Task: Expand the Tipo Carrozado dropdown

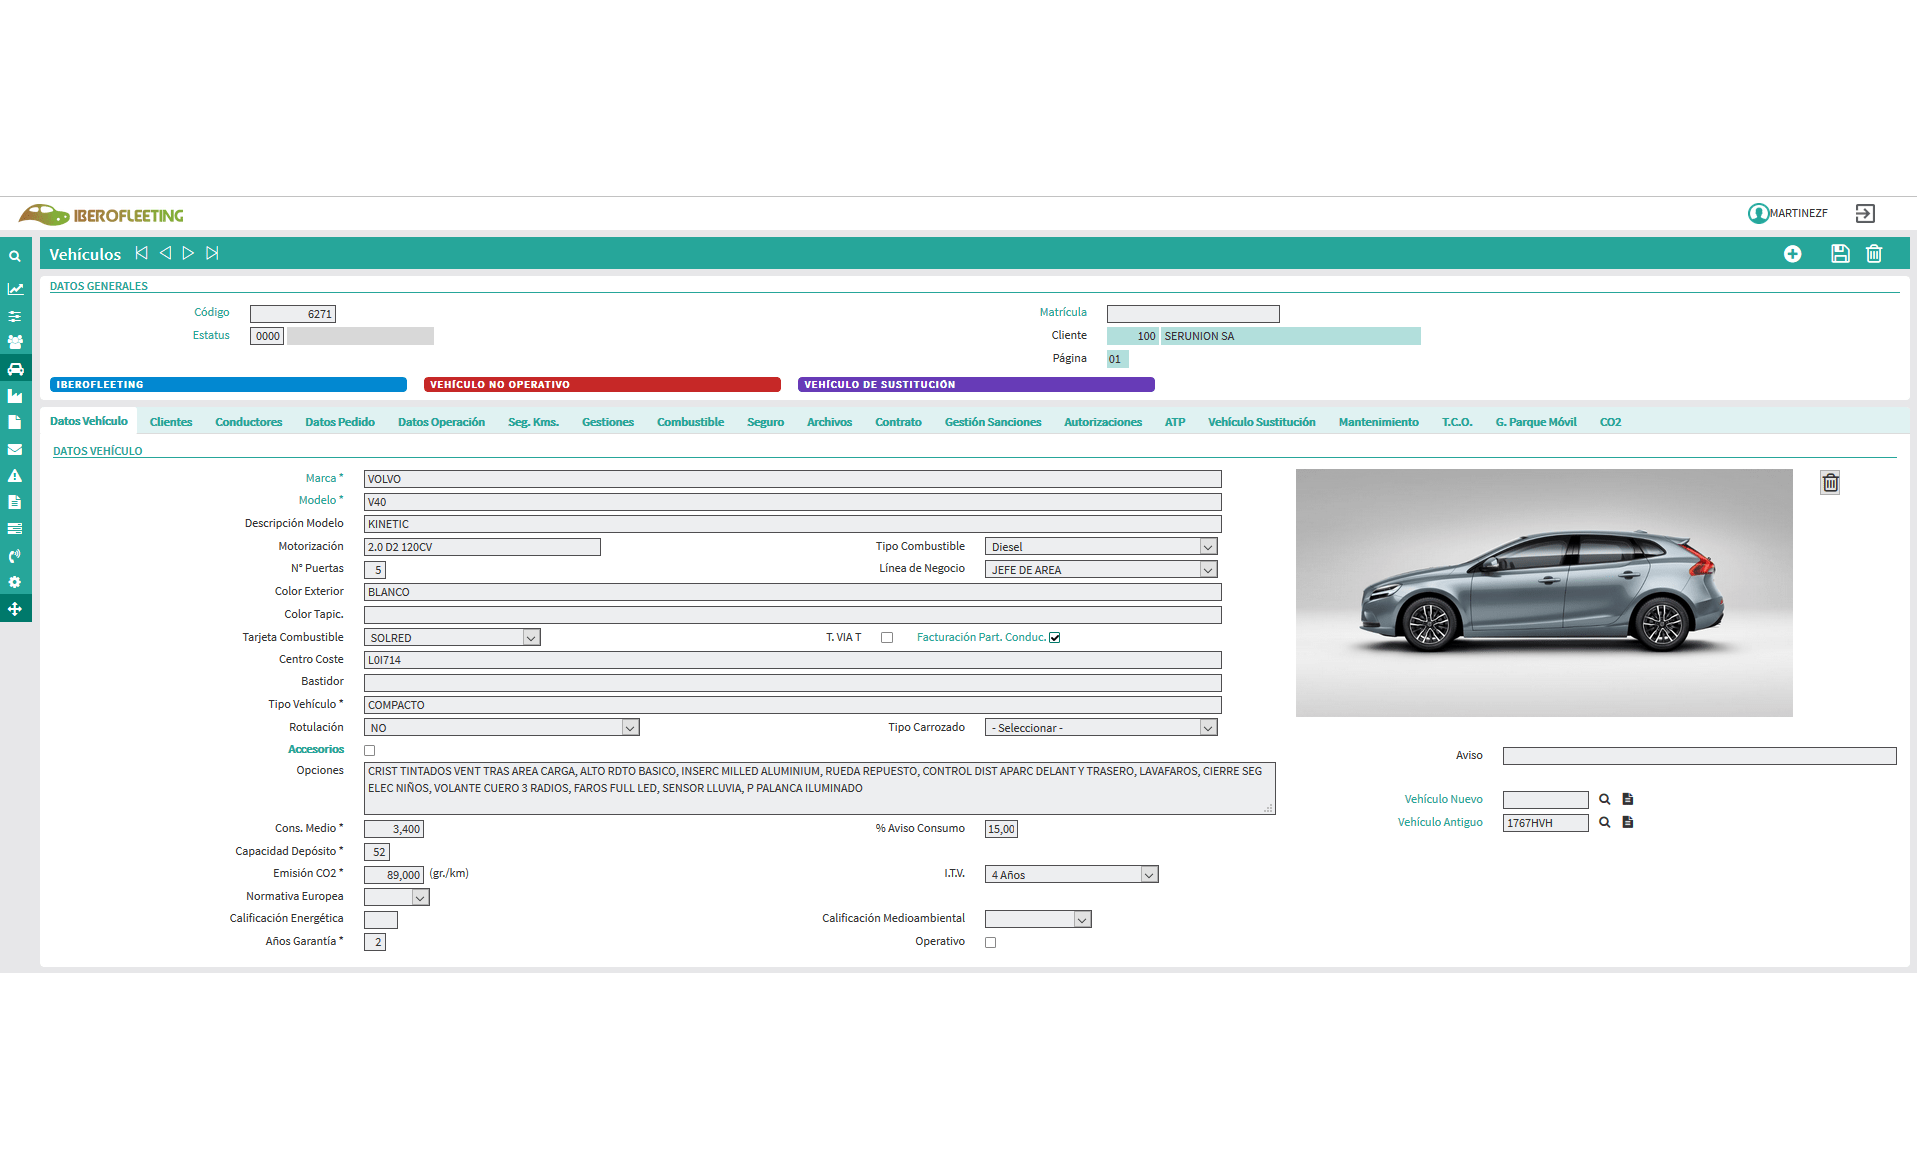Action: 1101,728
